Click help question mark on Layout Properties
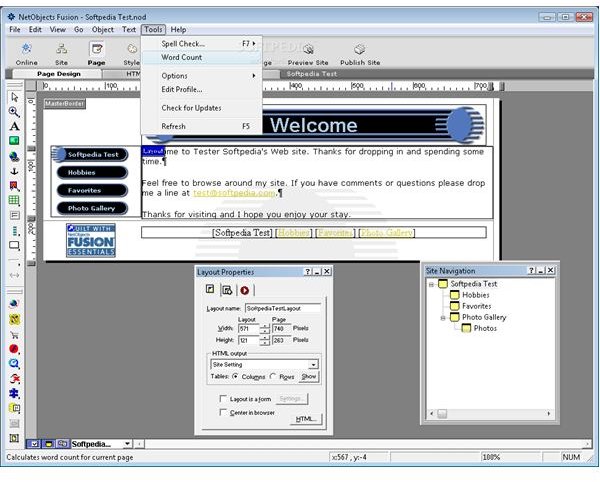This screenshot has width=600, height=482. 308,272
